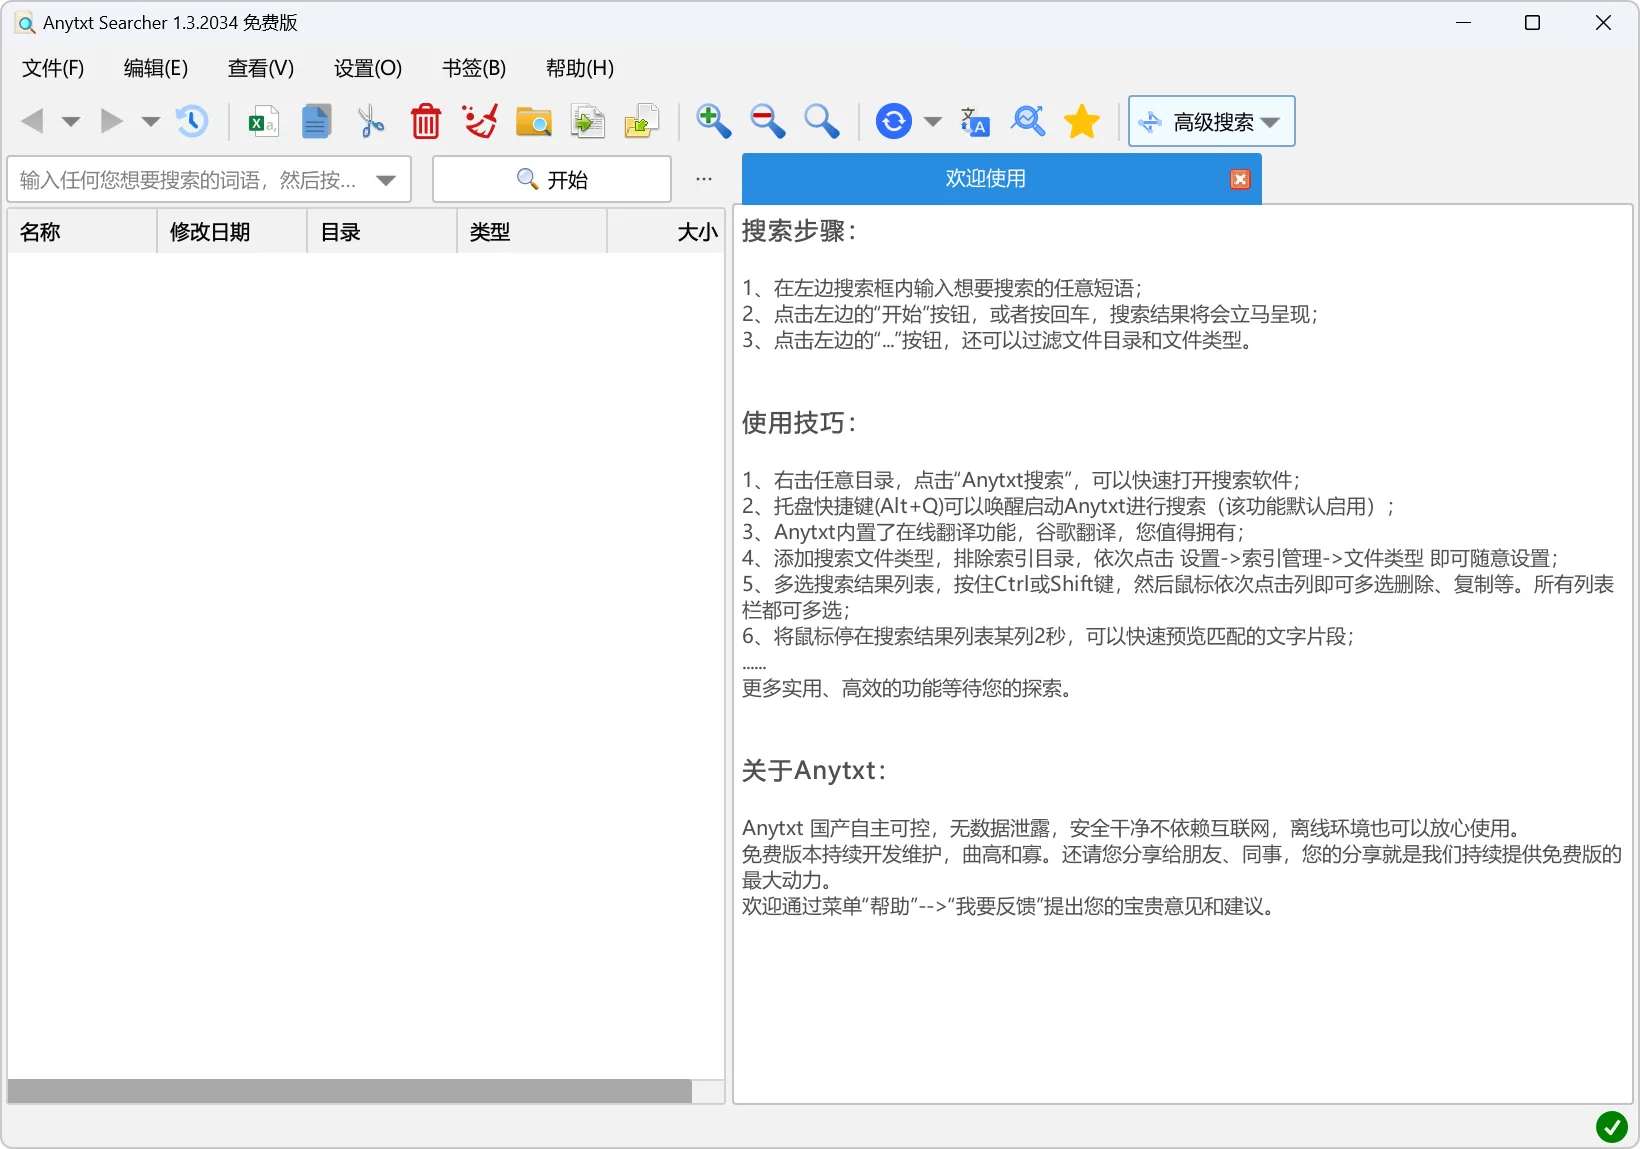
Task: Click the blue refresh circle icon
Action: (x=894, y=122)
